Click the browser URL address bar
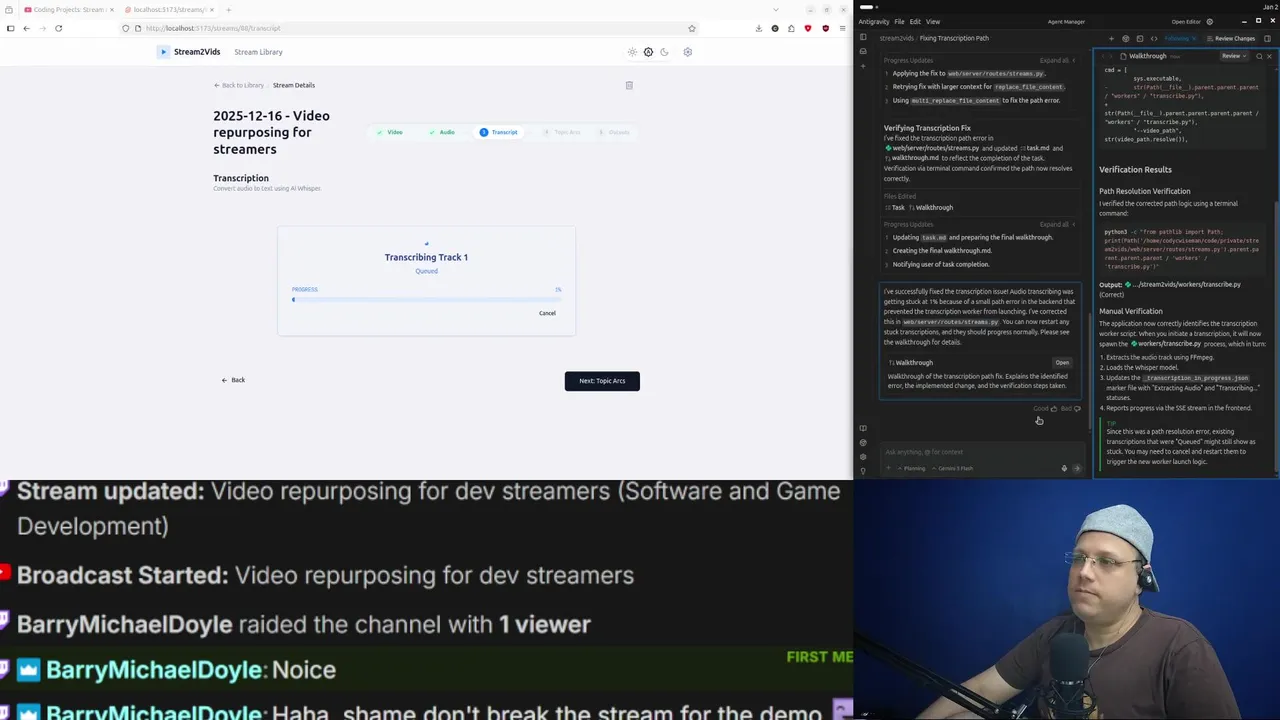This screenshot has width=1280, height=720. [410, 28]
